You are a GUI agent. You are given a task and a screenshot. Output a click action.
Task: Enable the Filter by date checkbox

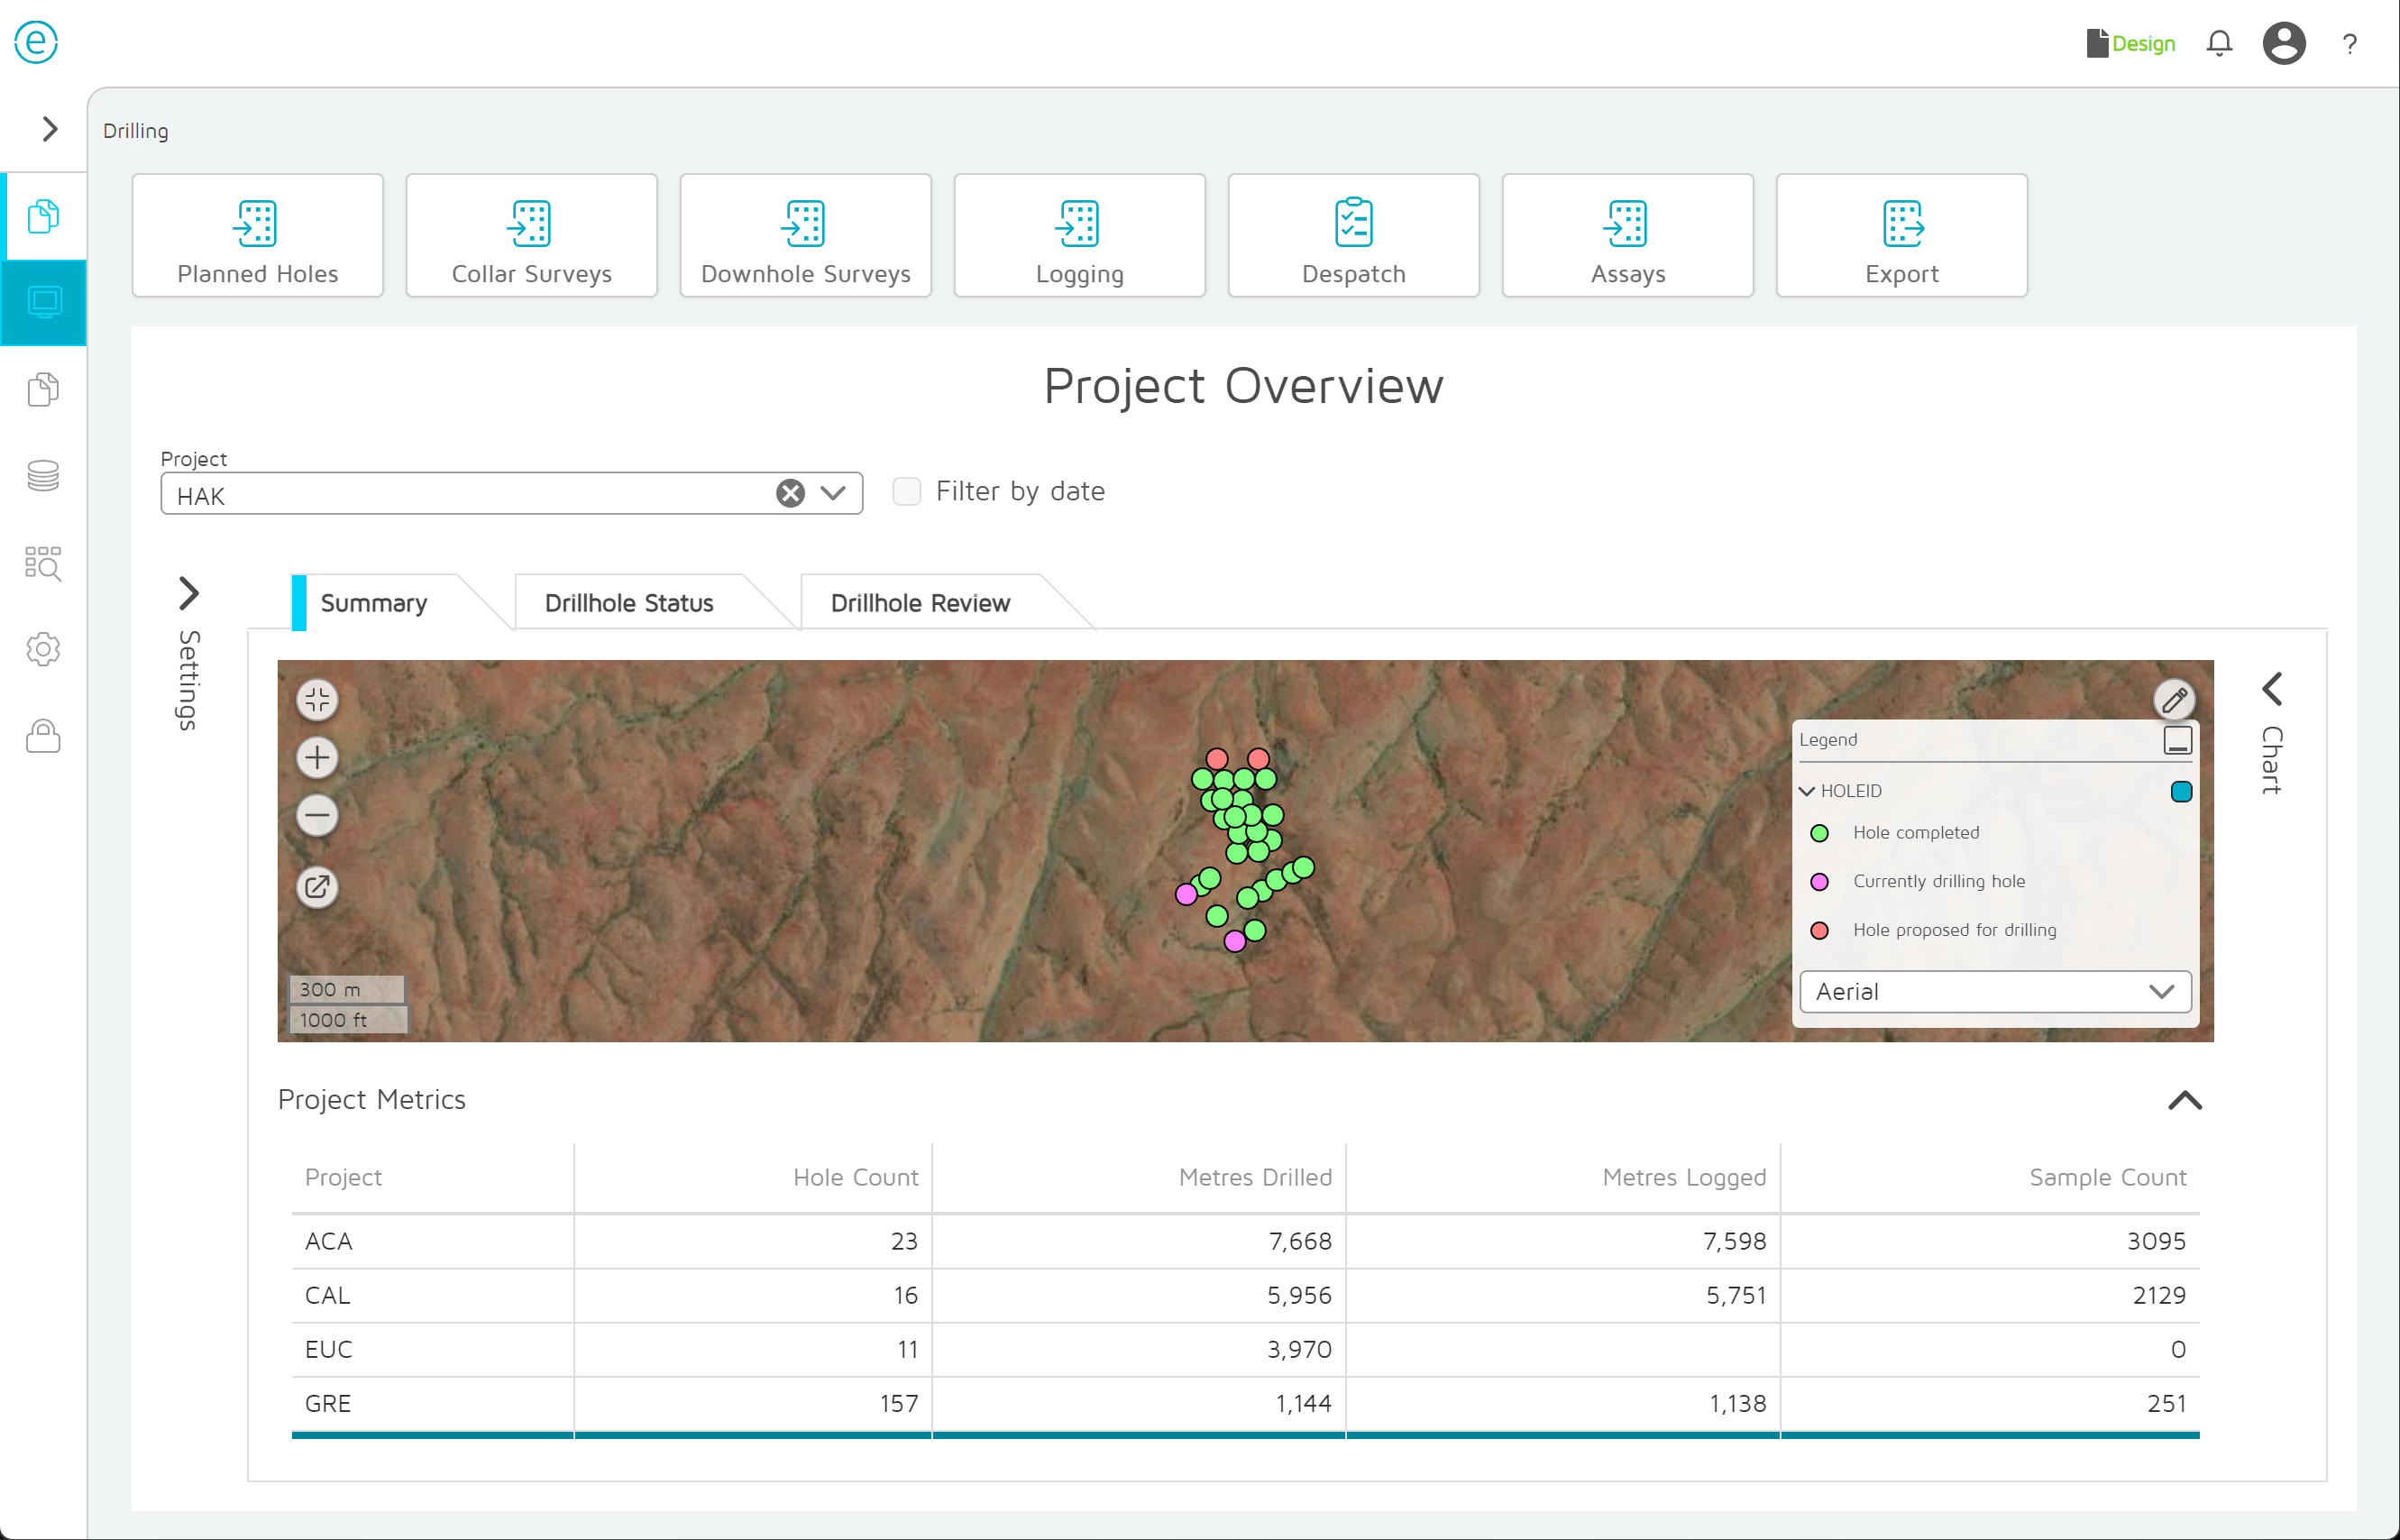pyautogui.click(x=906, y=491)
